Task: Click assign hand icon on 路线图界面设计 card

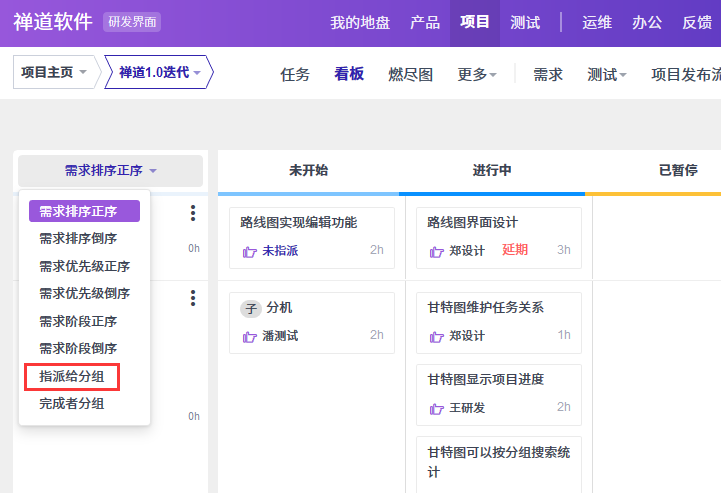Action: (x=436, y=251)
